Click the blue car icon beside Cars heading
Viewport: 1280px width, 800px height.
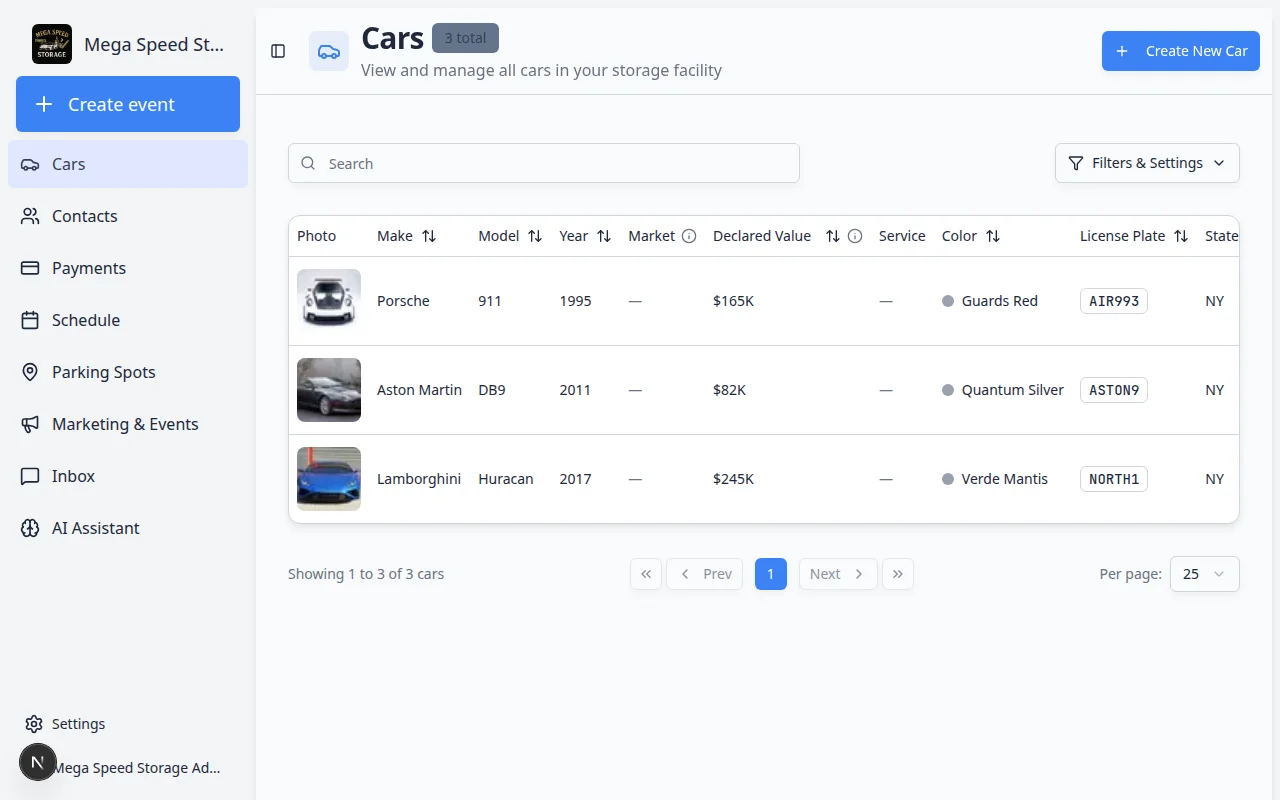(328, 51)
